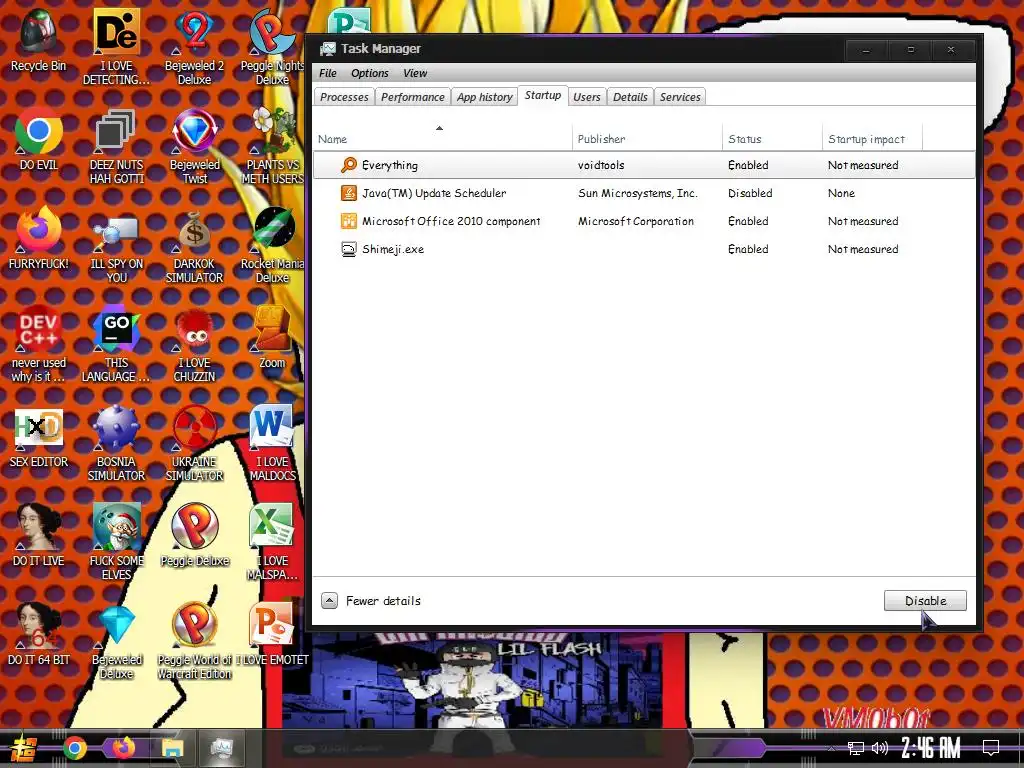Open the network icon in system tray

[856, 748]
